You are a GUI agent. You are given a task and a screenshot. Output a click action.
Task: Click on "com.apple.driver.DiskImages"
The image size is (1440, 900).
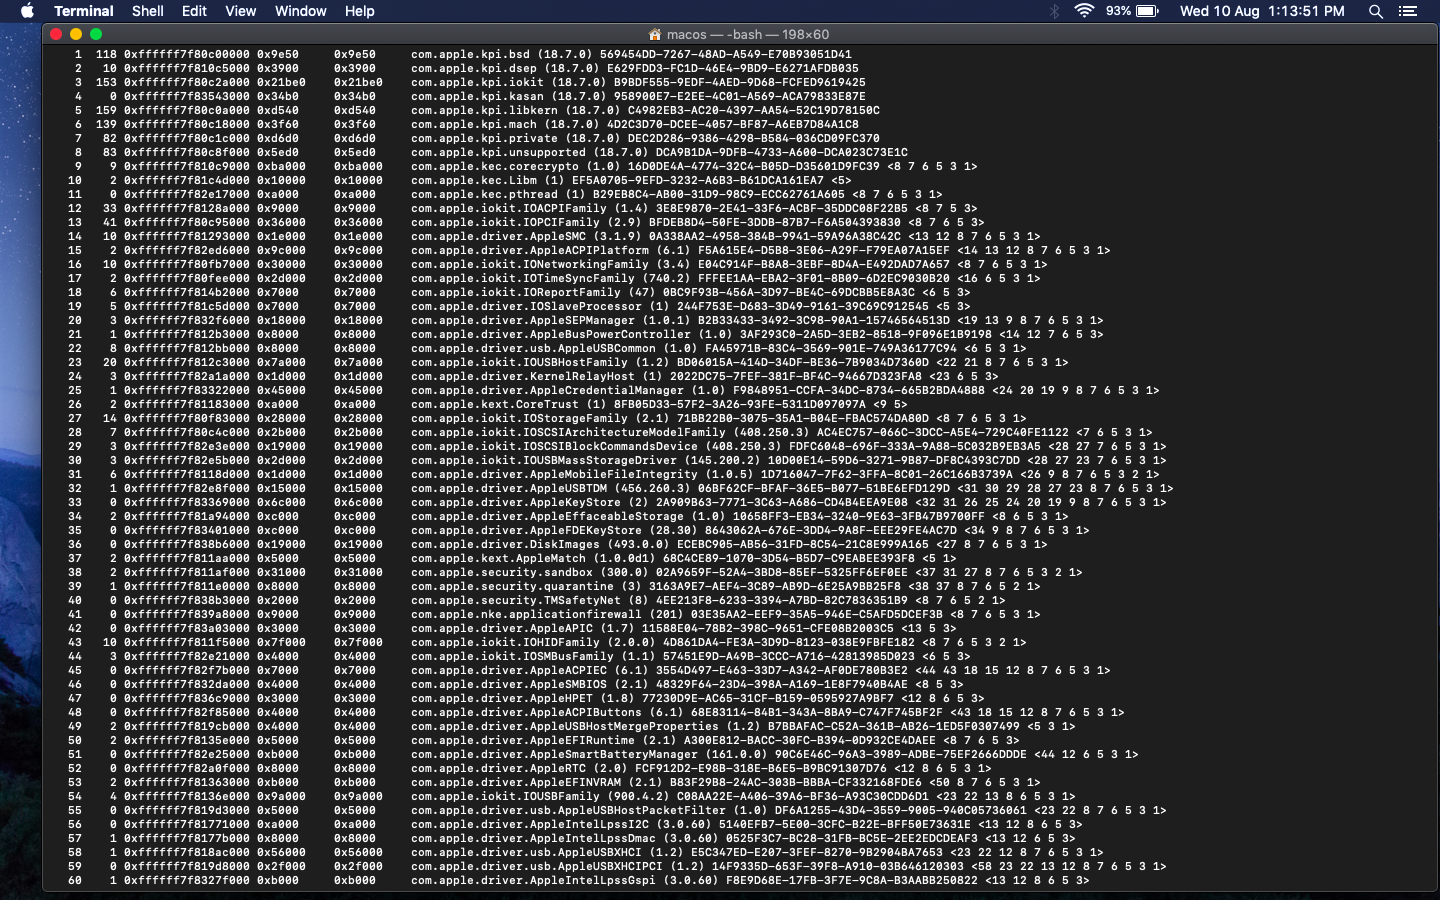(505, 545)
